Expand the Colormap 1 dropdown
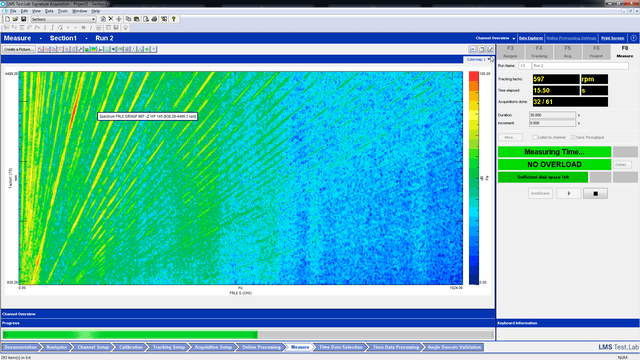The height and width of the screenshot is (360, 640). coord(479,60)
